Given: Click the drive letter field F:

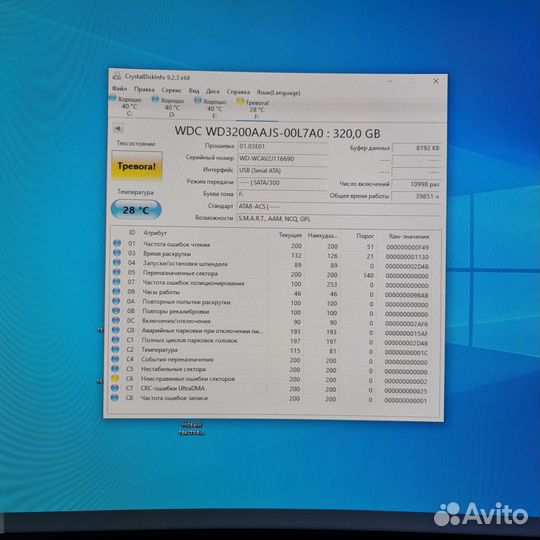Looking at the screenshot, I should tap(282, 195).
